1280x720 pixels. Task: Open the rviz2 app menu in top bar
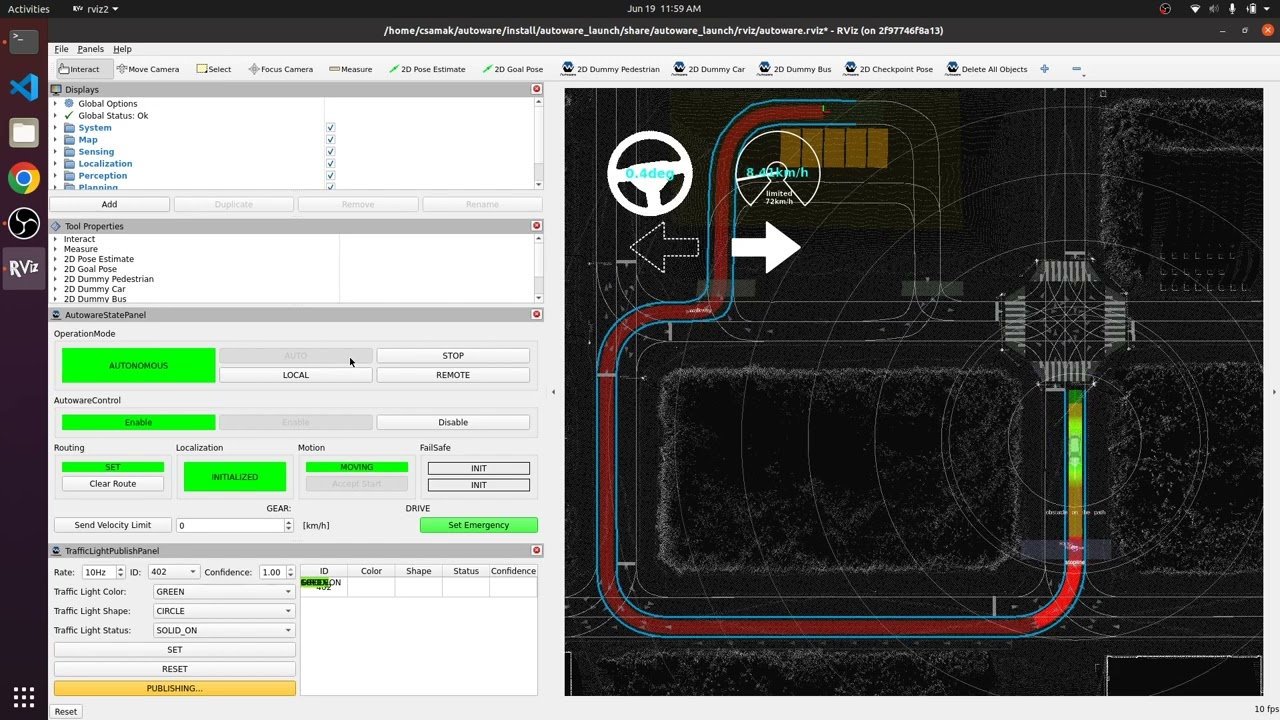click(x=95, y=9)
